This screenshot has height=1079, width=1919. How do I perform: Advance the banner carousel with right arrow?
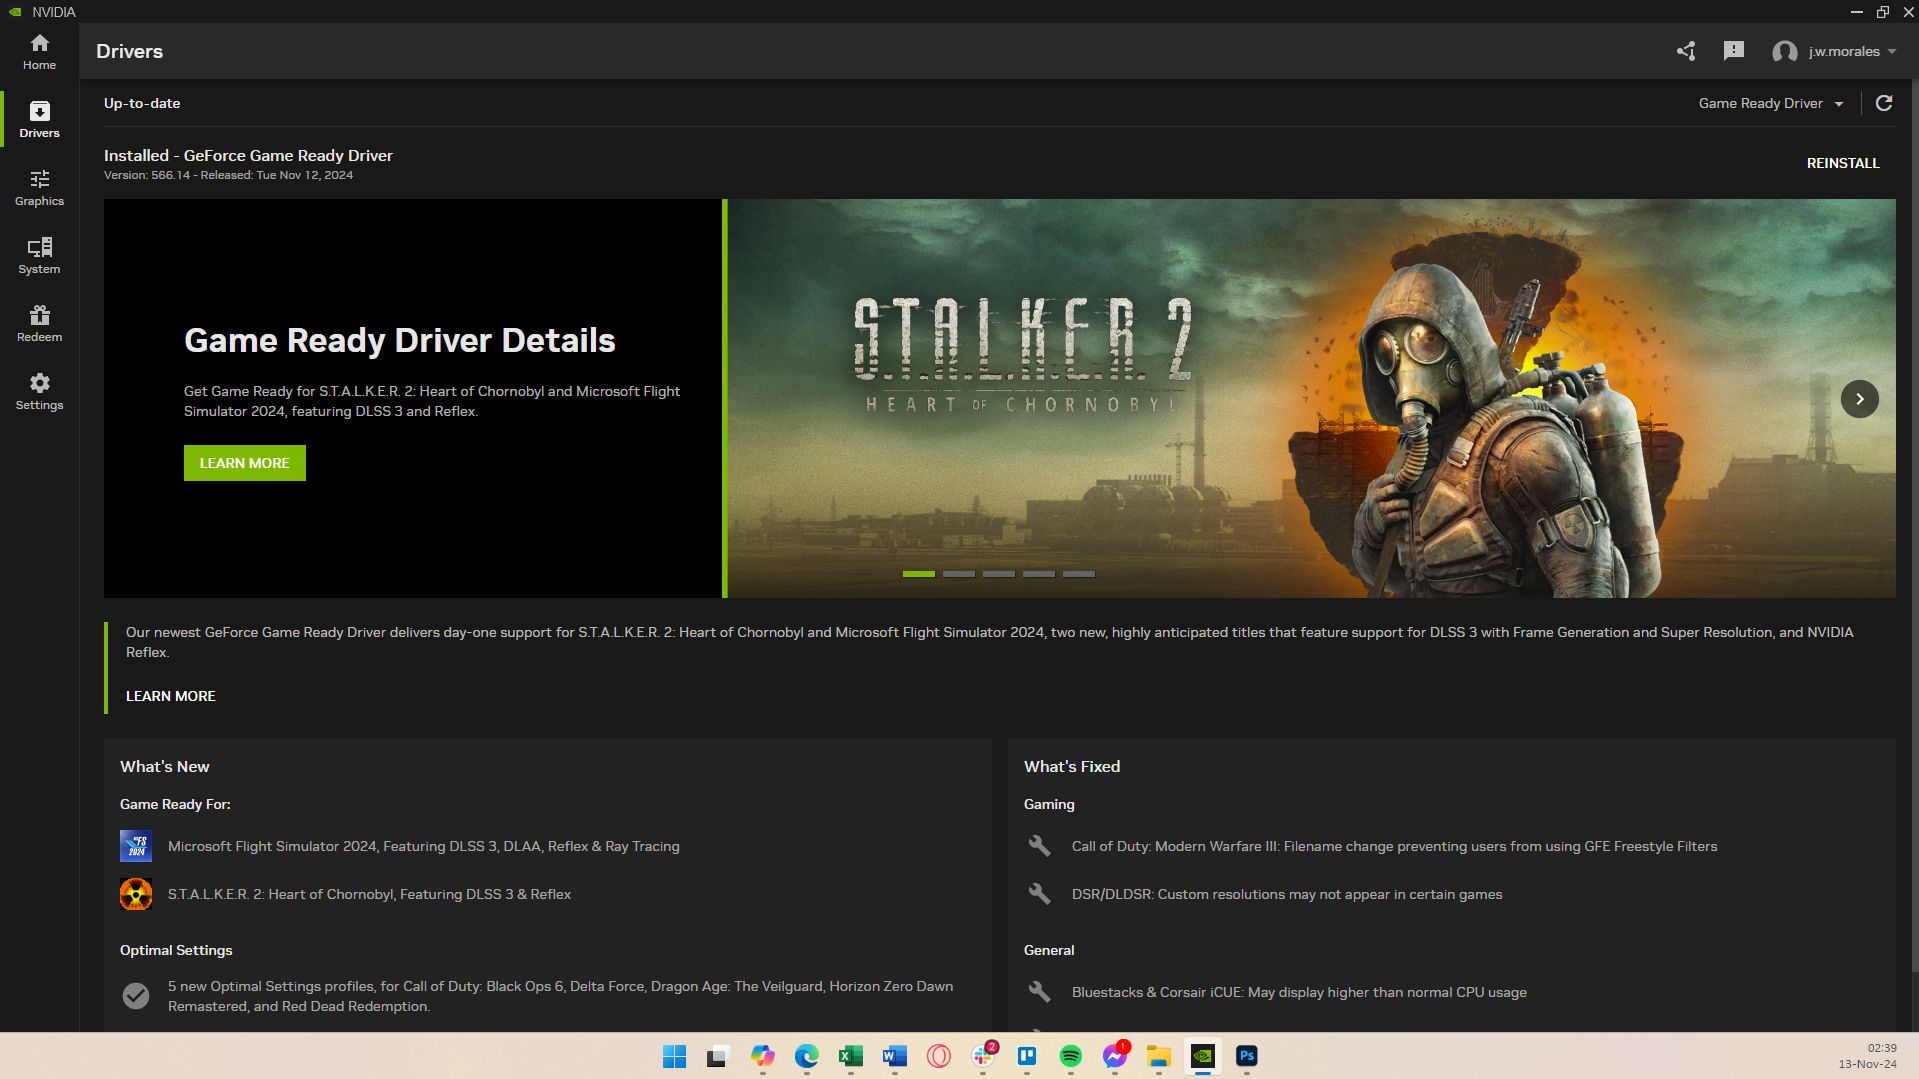[x=1860, y=399]
